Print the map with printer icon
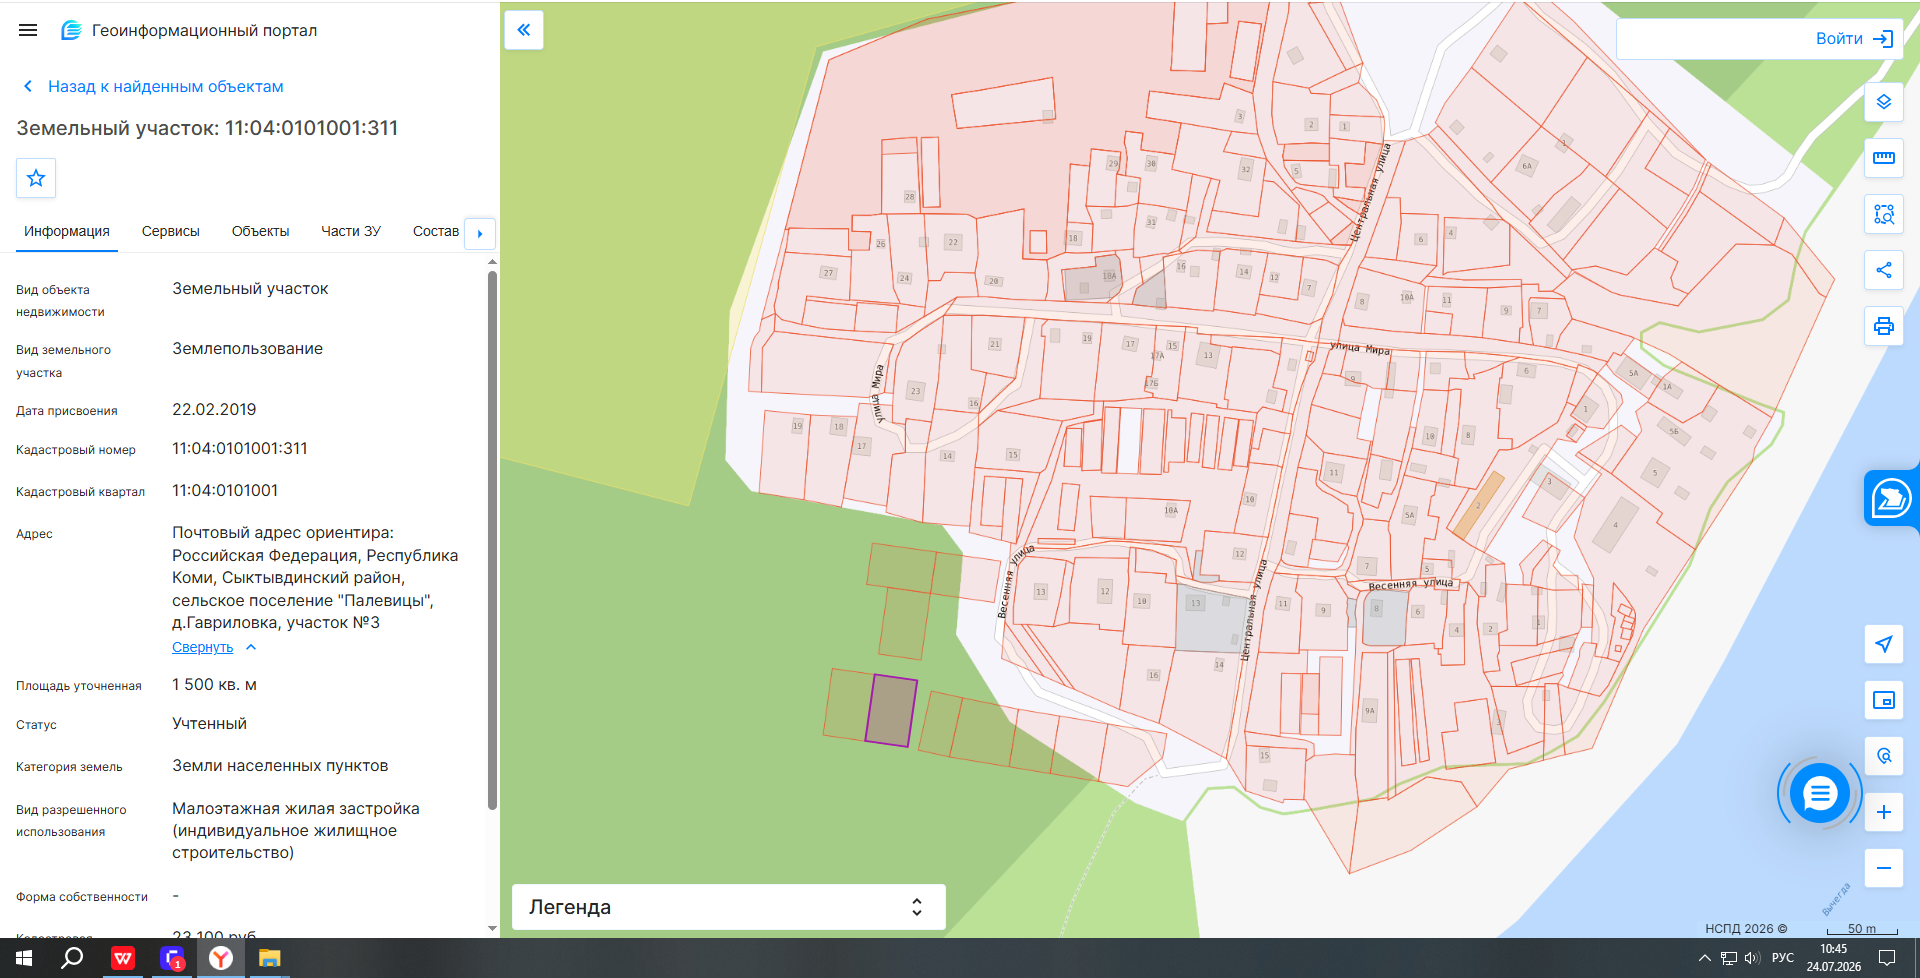Viewport: 1920px width, 978px height. click(1884, 326)
